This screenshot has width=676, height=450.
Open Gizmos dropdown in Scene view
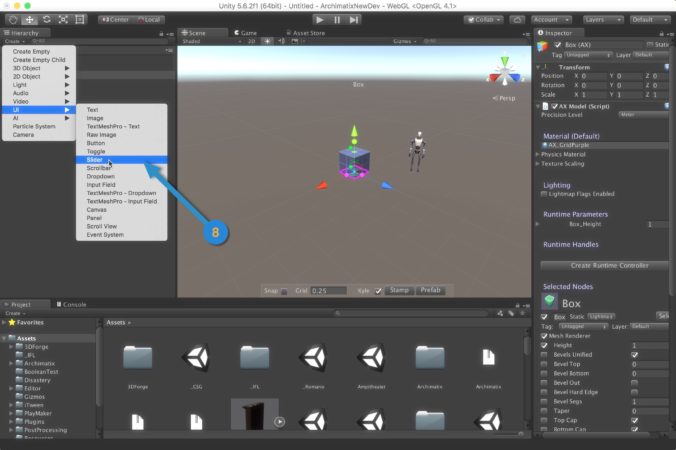pos(405,41)
